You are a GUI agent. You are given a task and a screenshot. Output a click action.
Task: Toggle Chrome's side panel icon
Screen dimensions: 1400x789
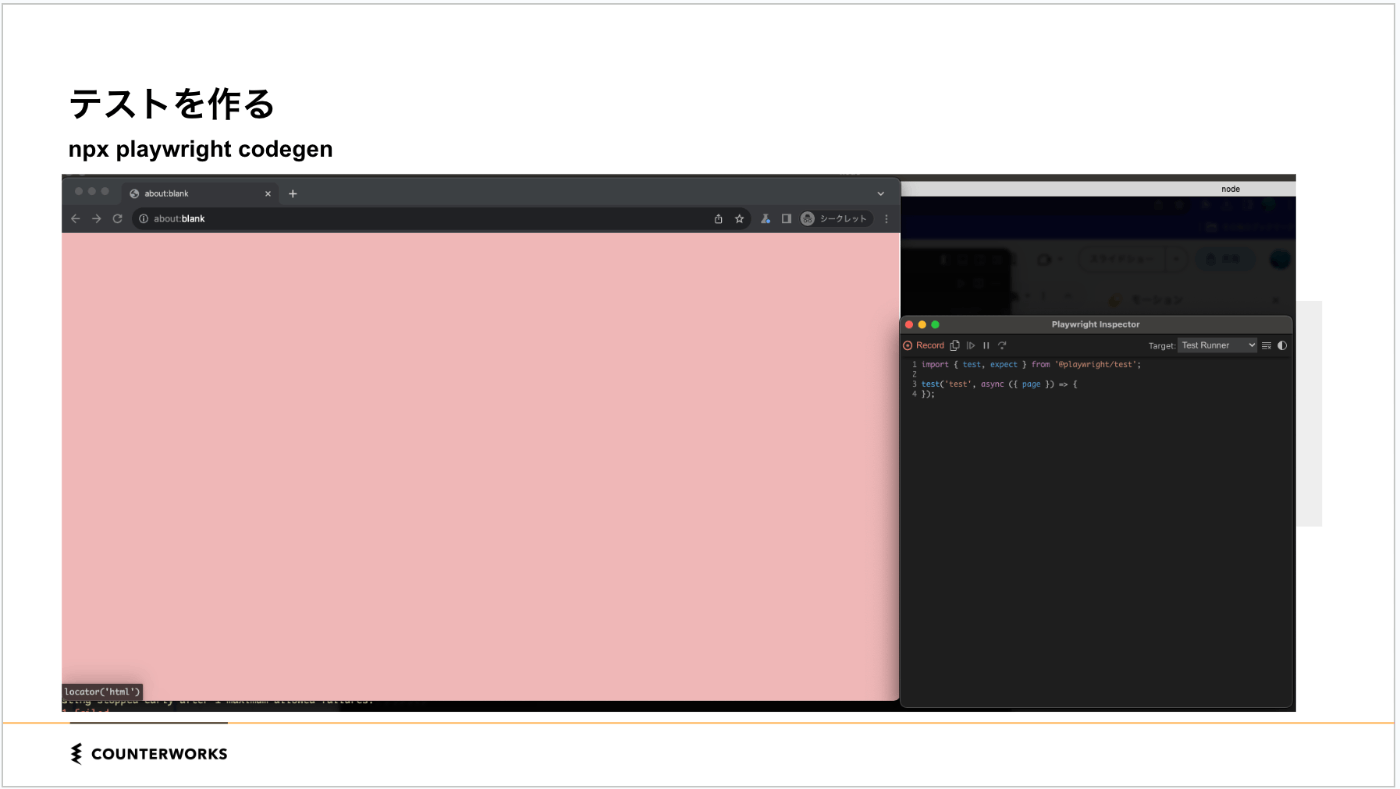click(x=786, y=218)
